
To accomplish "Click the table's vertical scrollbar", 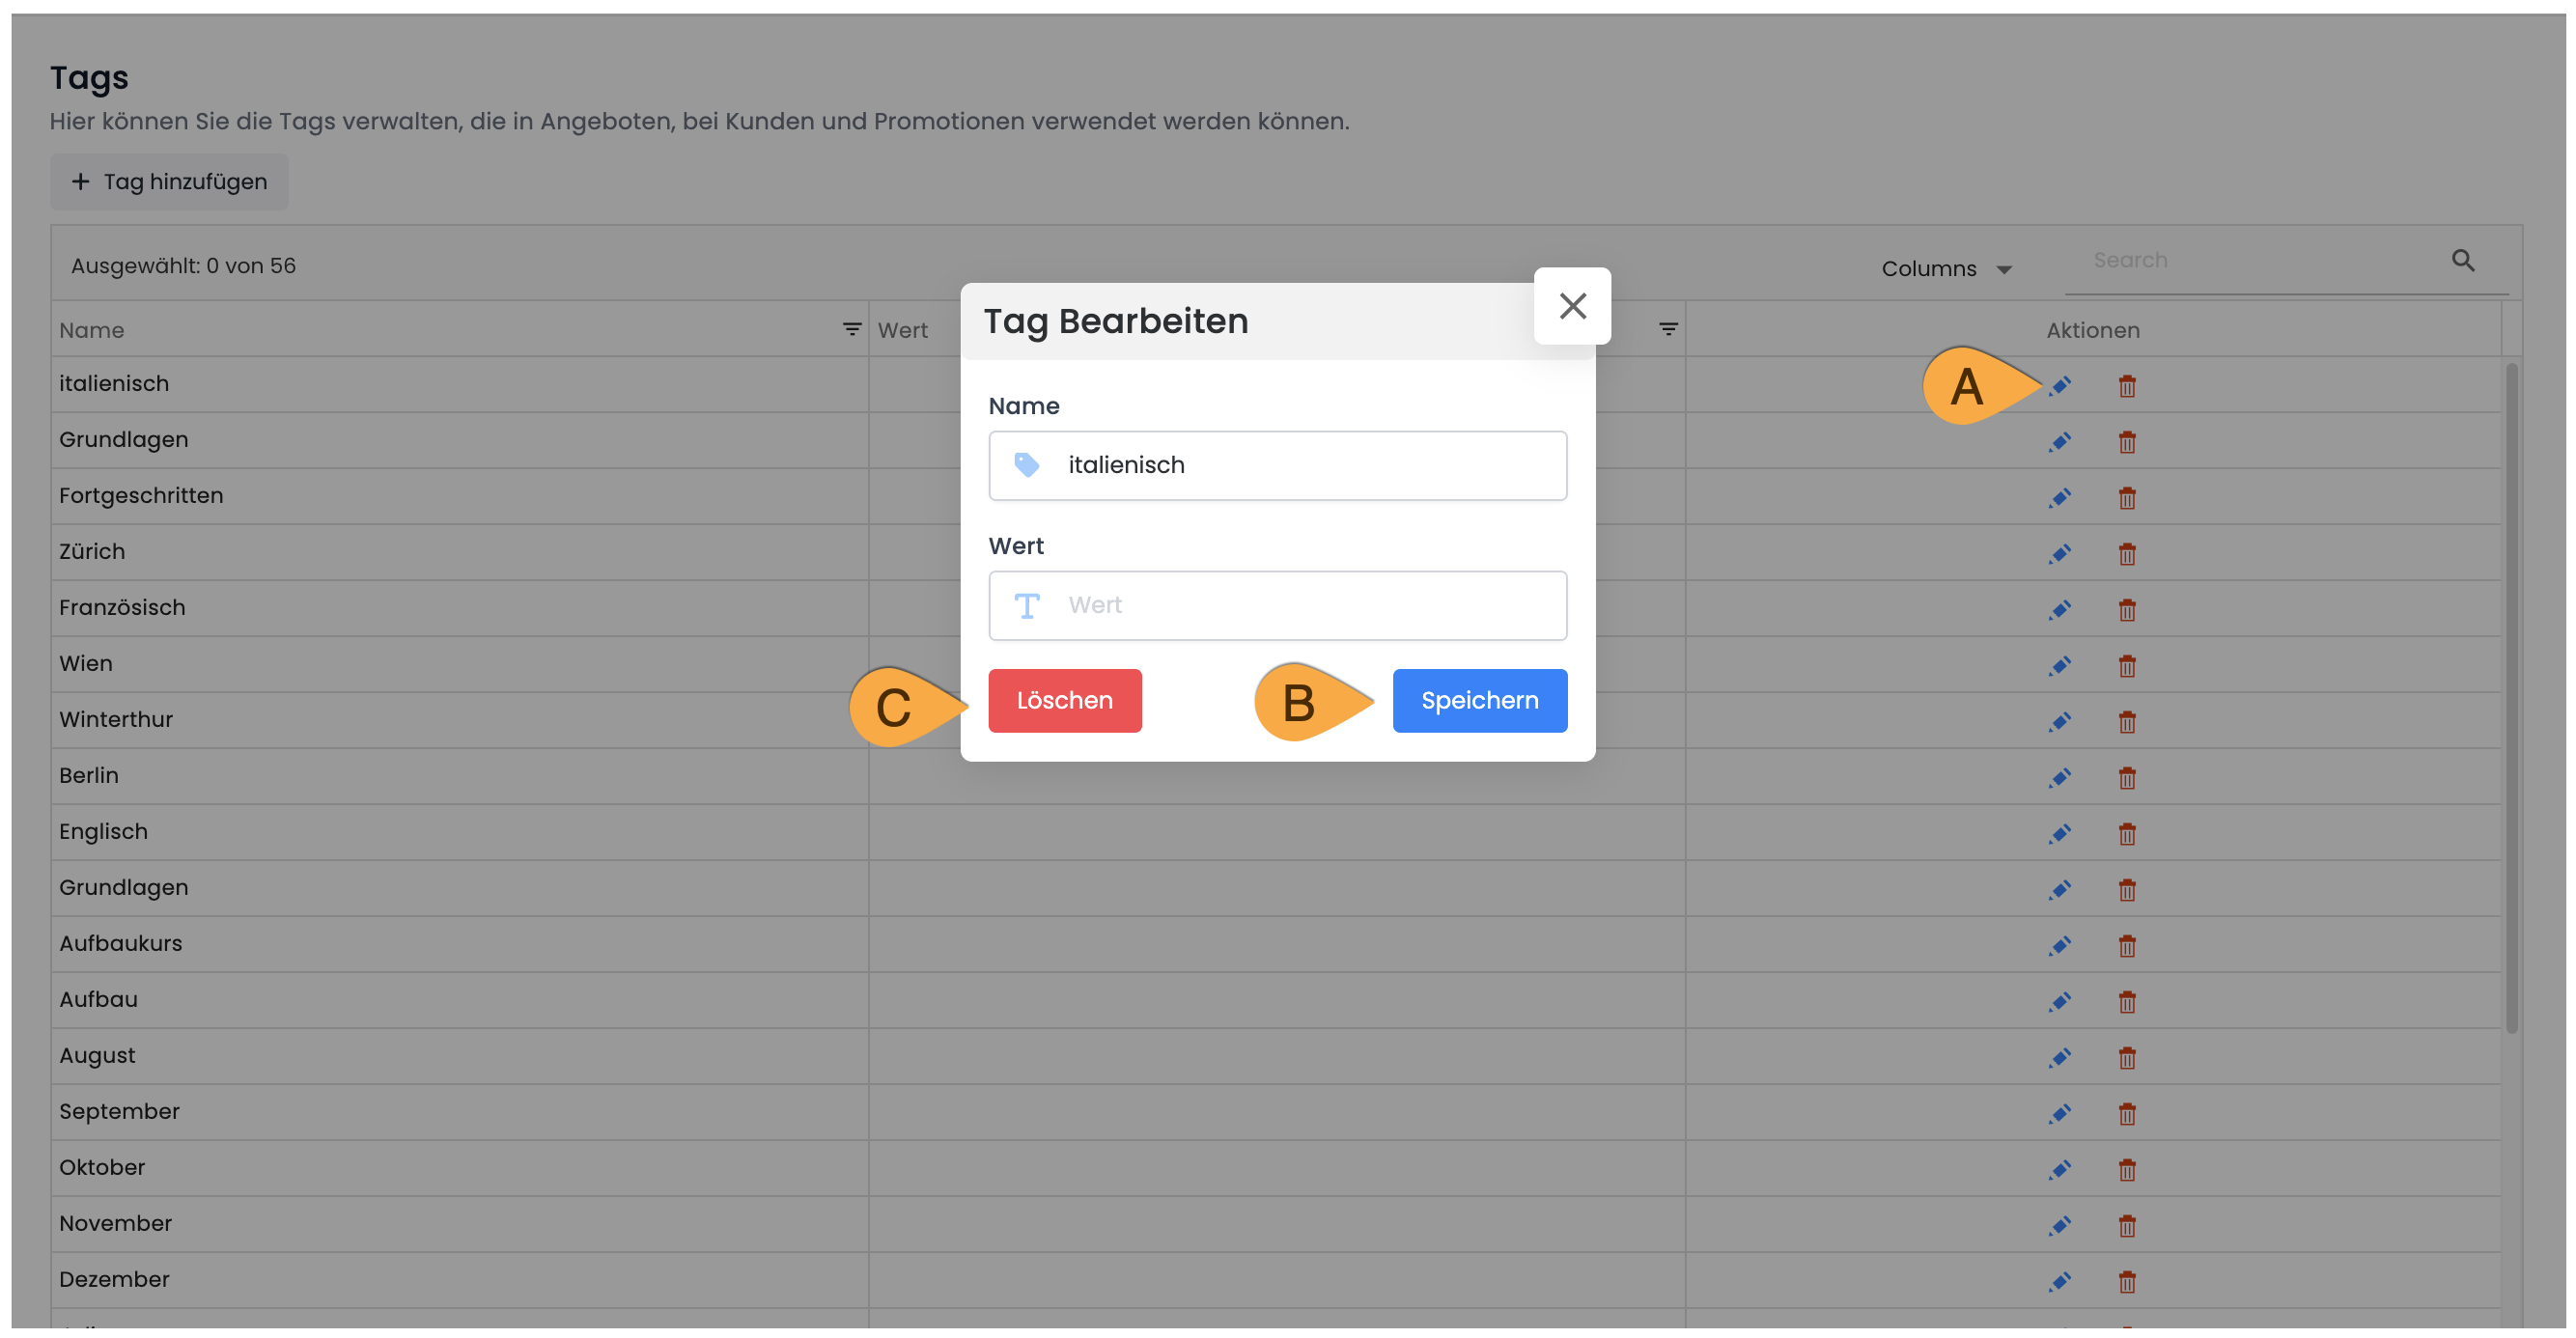I will tap(2512, 700).
